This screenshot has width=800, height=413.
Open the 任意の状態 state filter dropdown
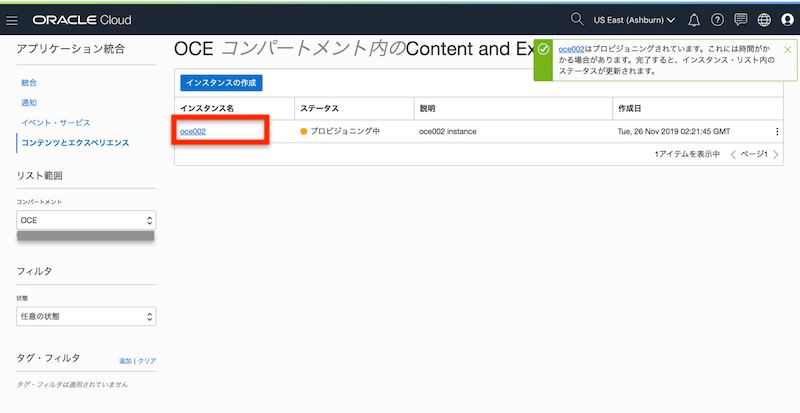tap(86, 317)
